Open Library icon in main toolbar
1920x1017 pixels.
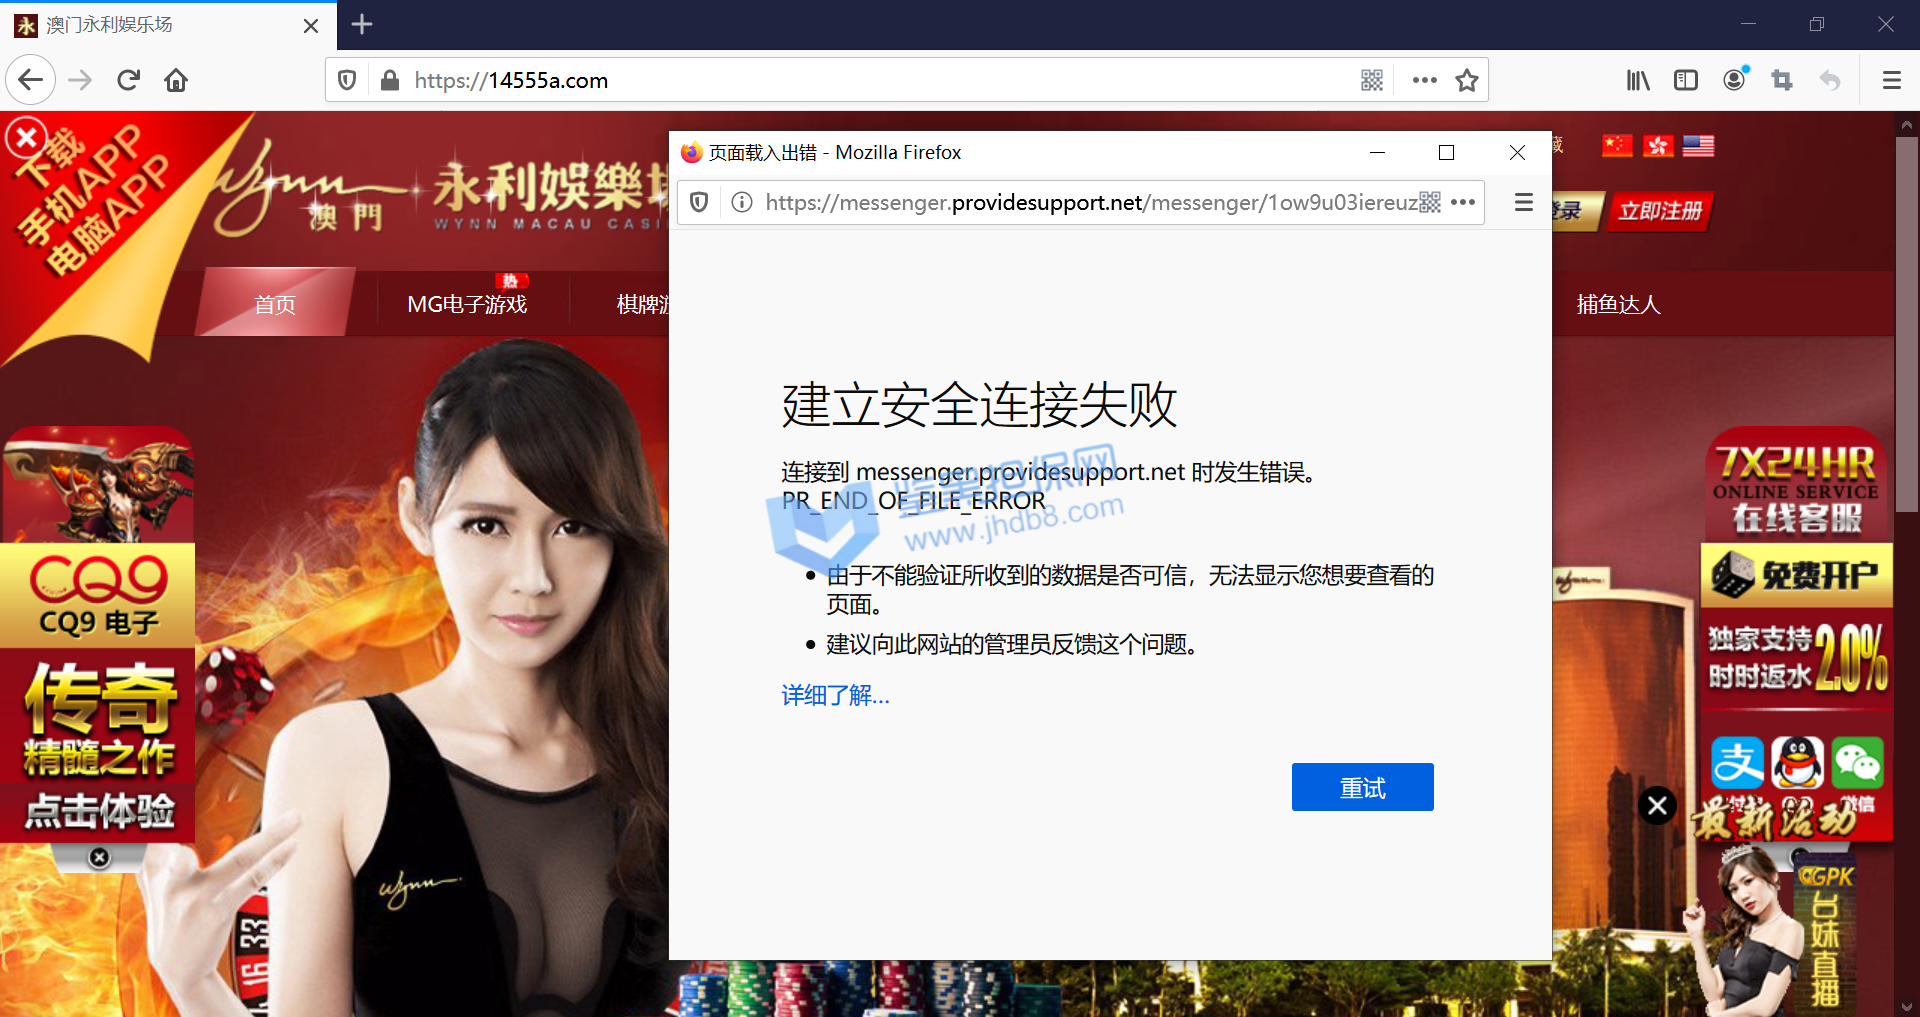1637,80
